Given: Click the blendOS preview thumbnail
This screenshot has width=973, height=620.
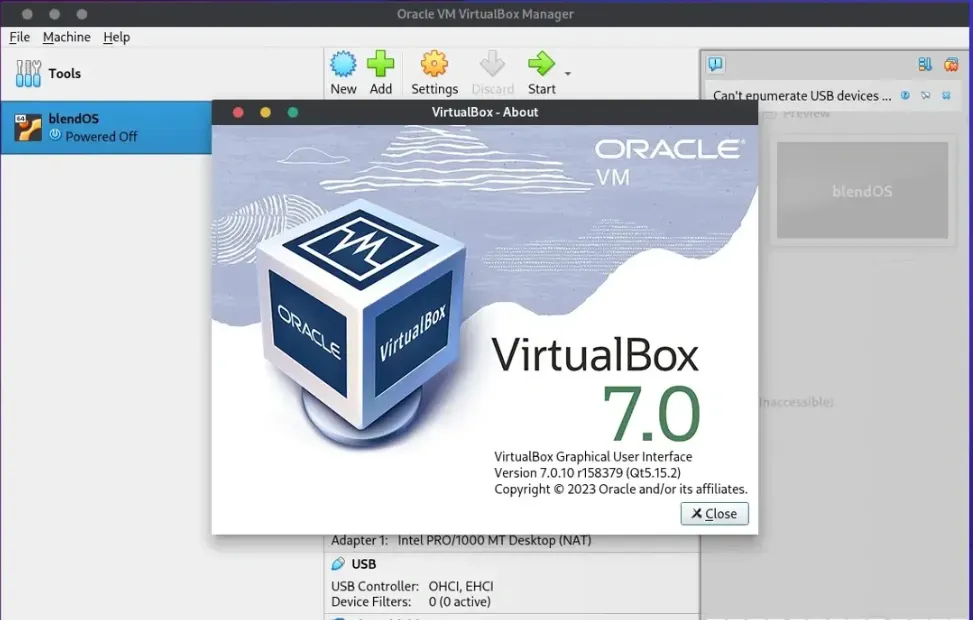Looking at the screenshot, I should click(862, 190).
